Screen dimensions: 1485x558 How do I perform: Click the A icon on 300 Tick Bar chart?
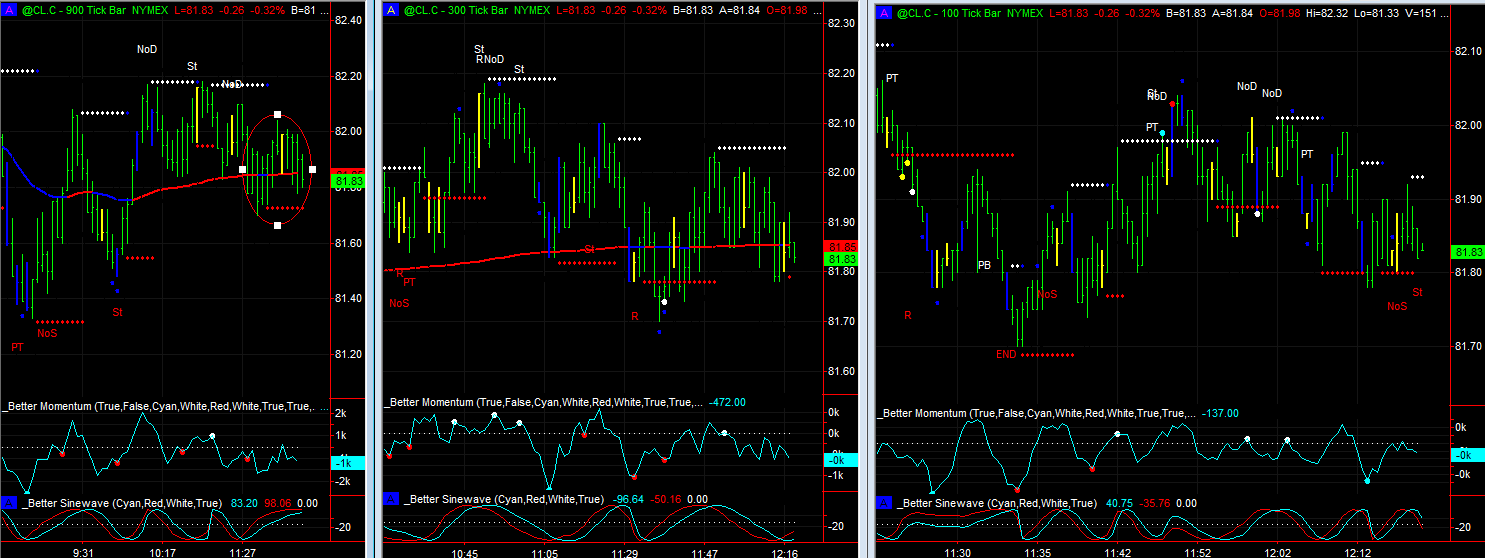(392, 9)
